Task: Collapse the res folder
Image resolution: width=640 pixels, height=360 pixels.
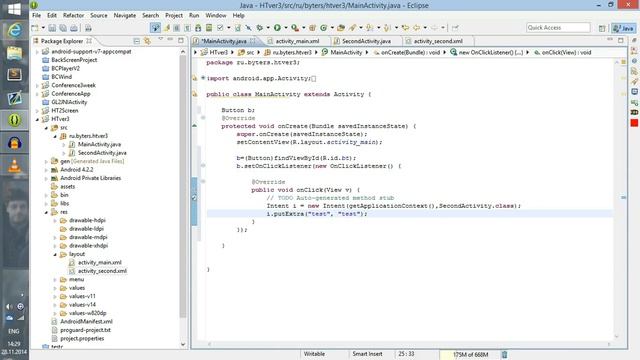Action: coord(47,212)
